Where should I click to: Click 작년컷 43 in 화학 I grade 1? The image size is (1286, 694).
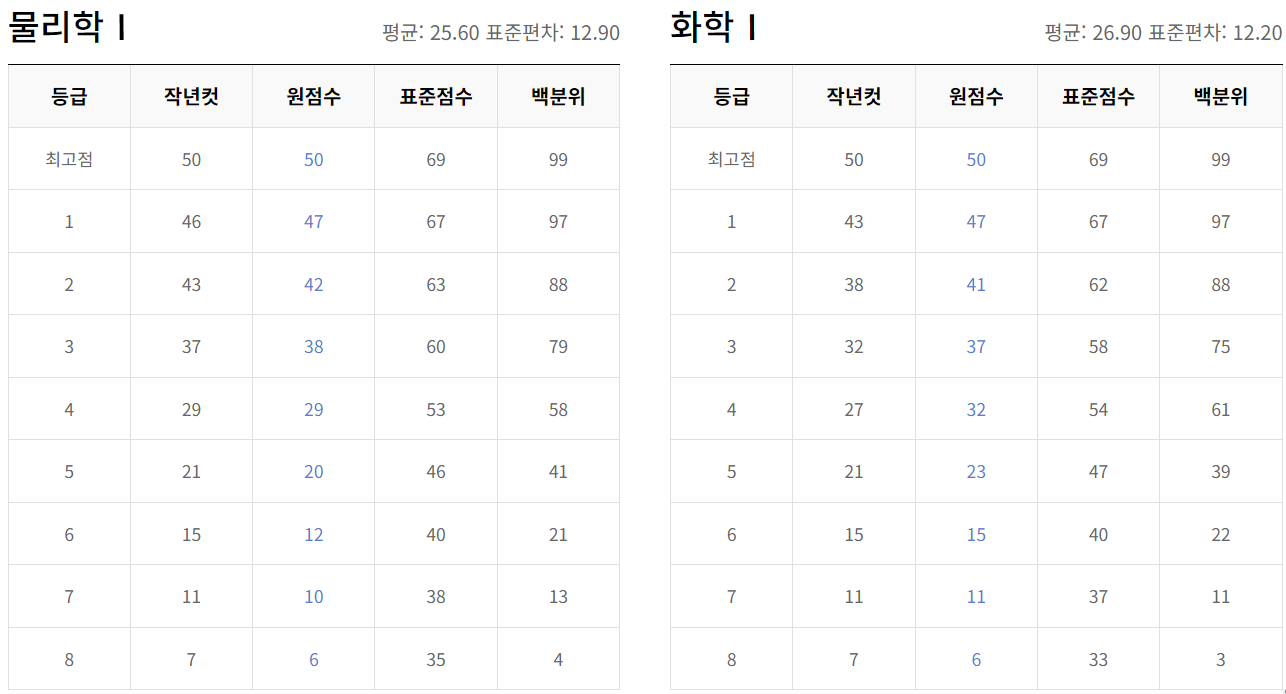[x=853, y=222]
